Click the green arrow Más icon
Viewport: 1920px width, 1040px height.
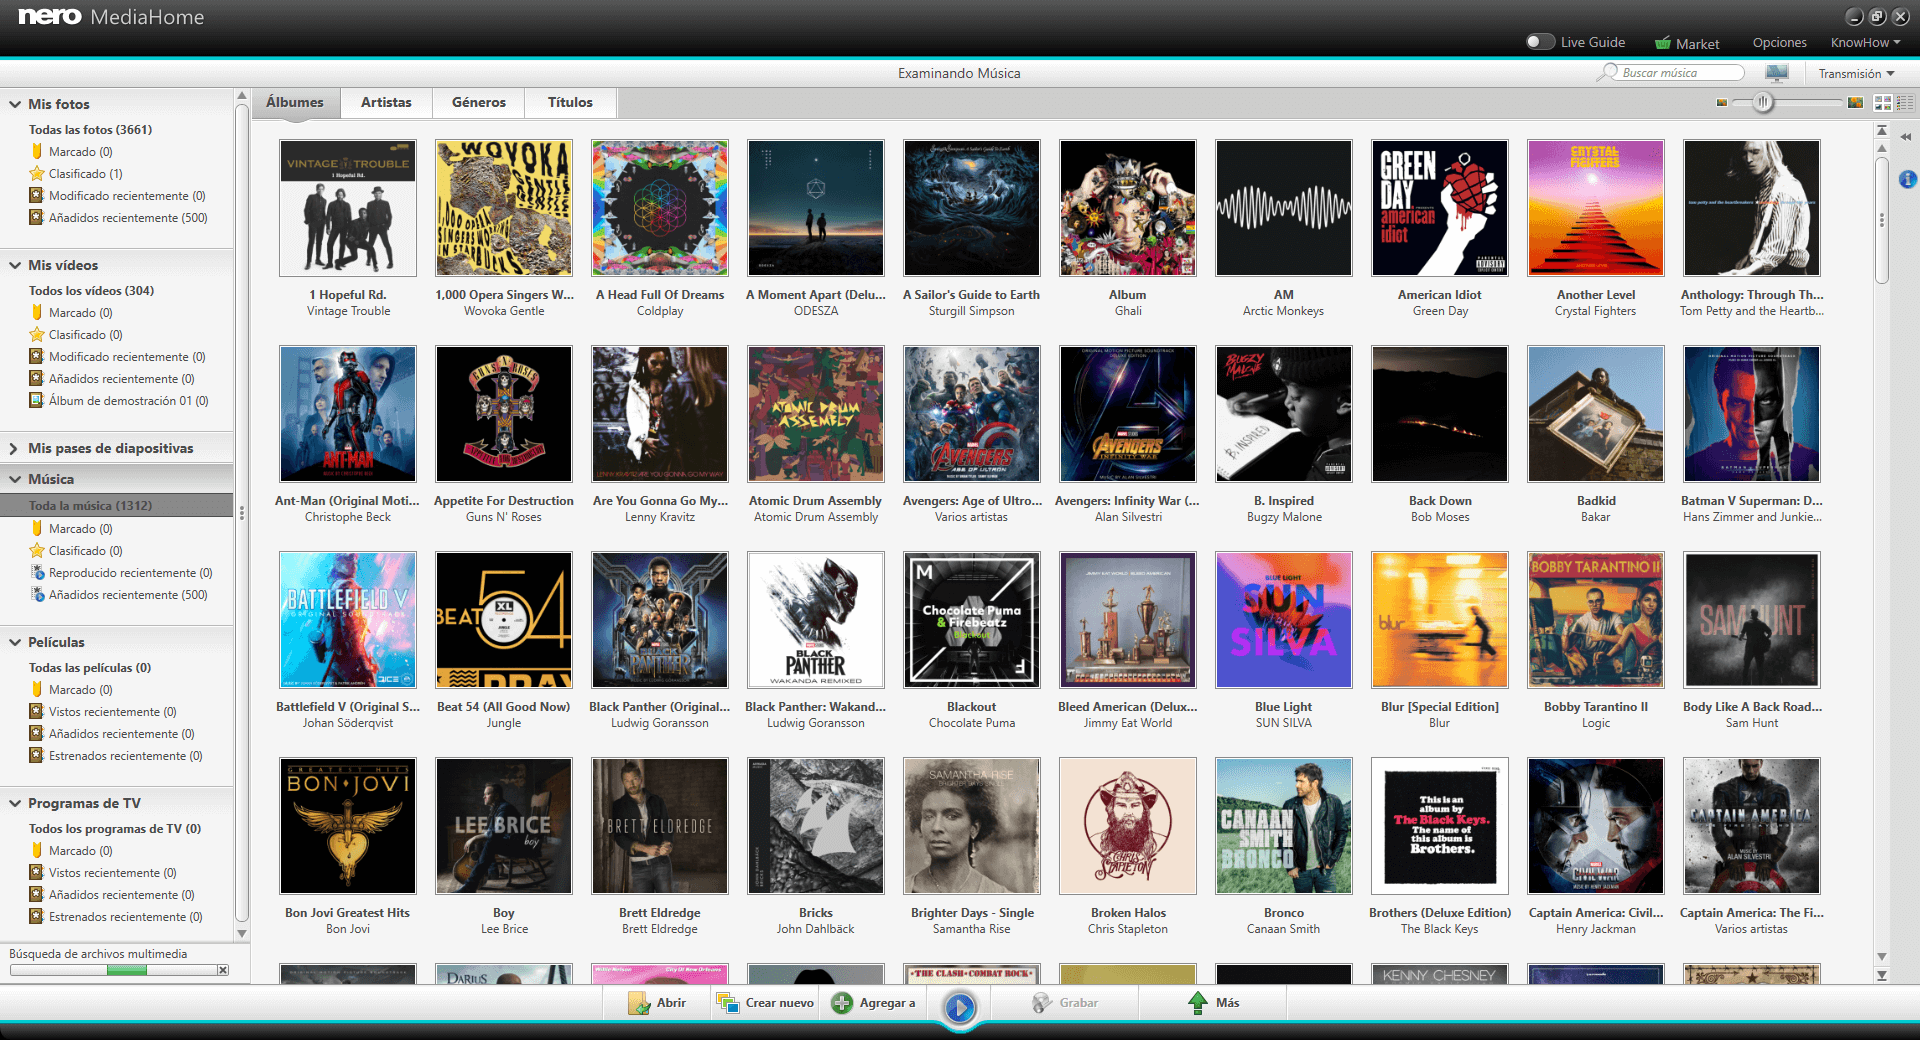tap(1197, 1003)
